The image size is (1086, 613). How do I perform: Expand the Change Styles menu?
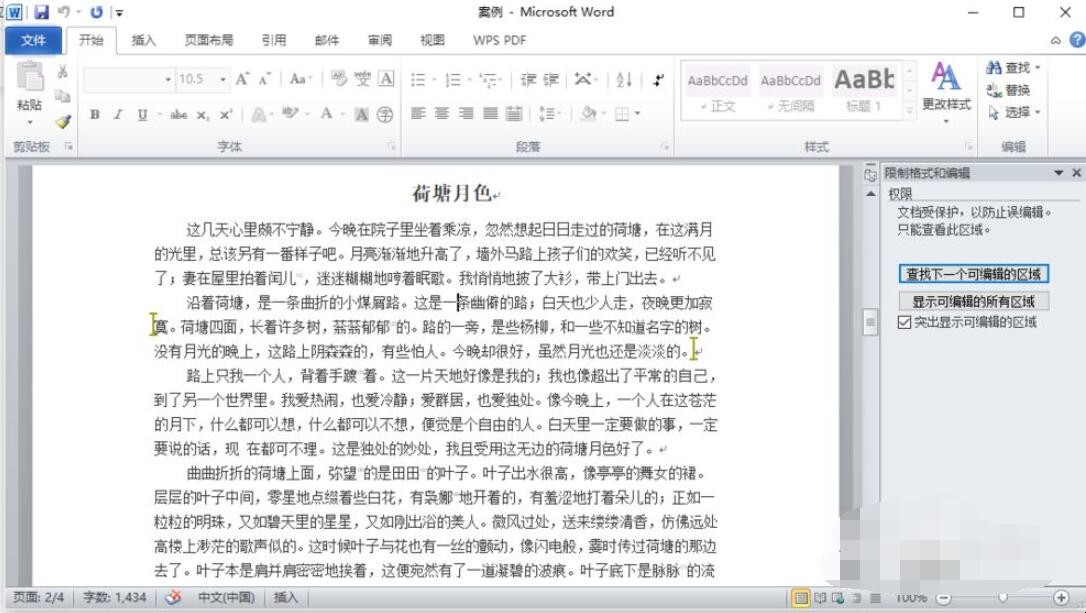(946, 92)
